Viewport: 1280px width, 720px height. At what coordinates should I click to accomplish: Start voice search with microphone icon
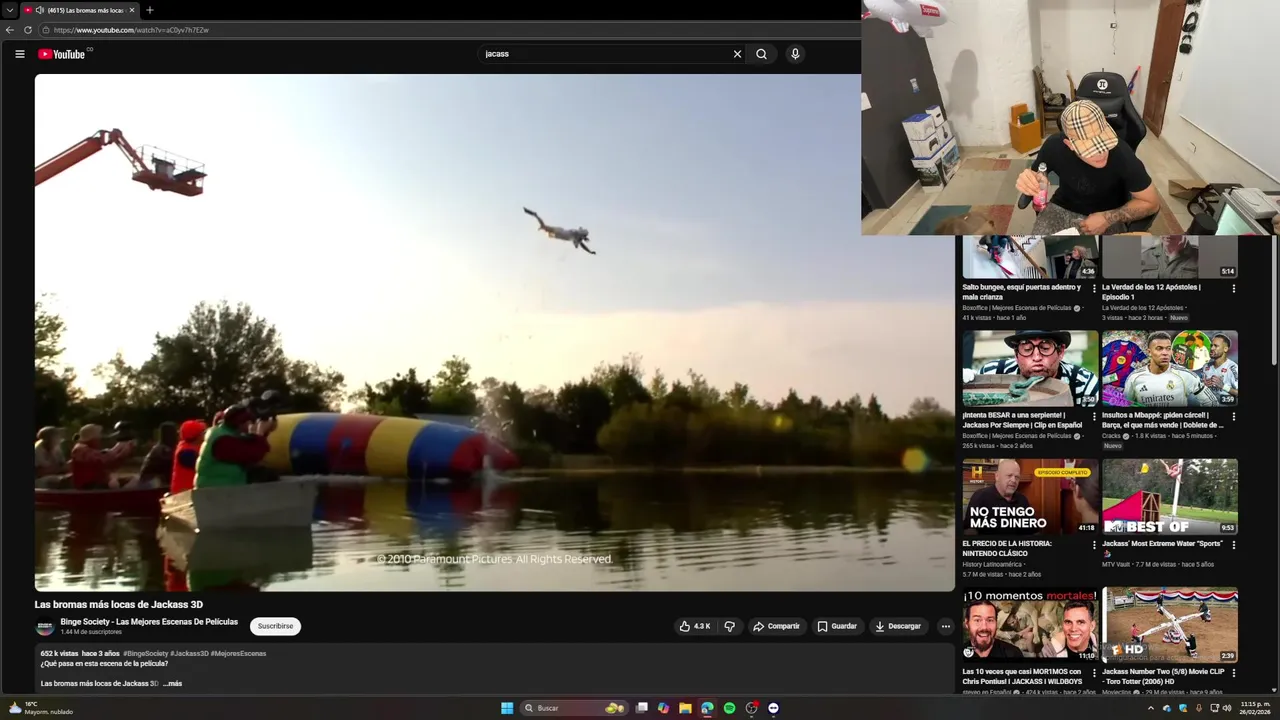coord(795,54)
